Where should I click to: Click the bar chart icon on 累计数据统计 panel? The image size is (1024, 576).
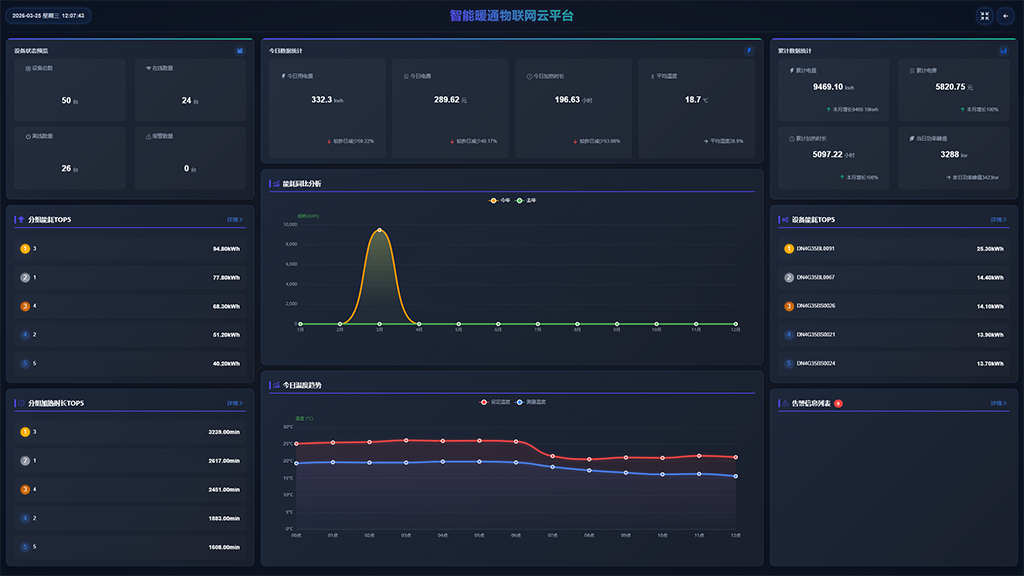pyautogui.click(x=1003, y=50)
